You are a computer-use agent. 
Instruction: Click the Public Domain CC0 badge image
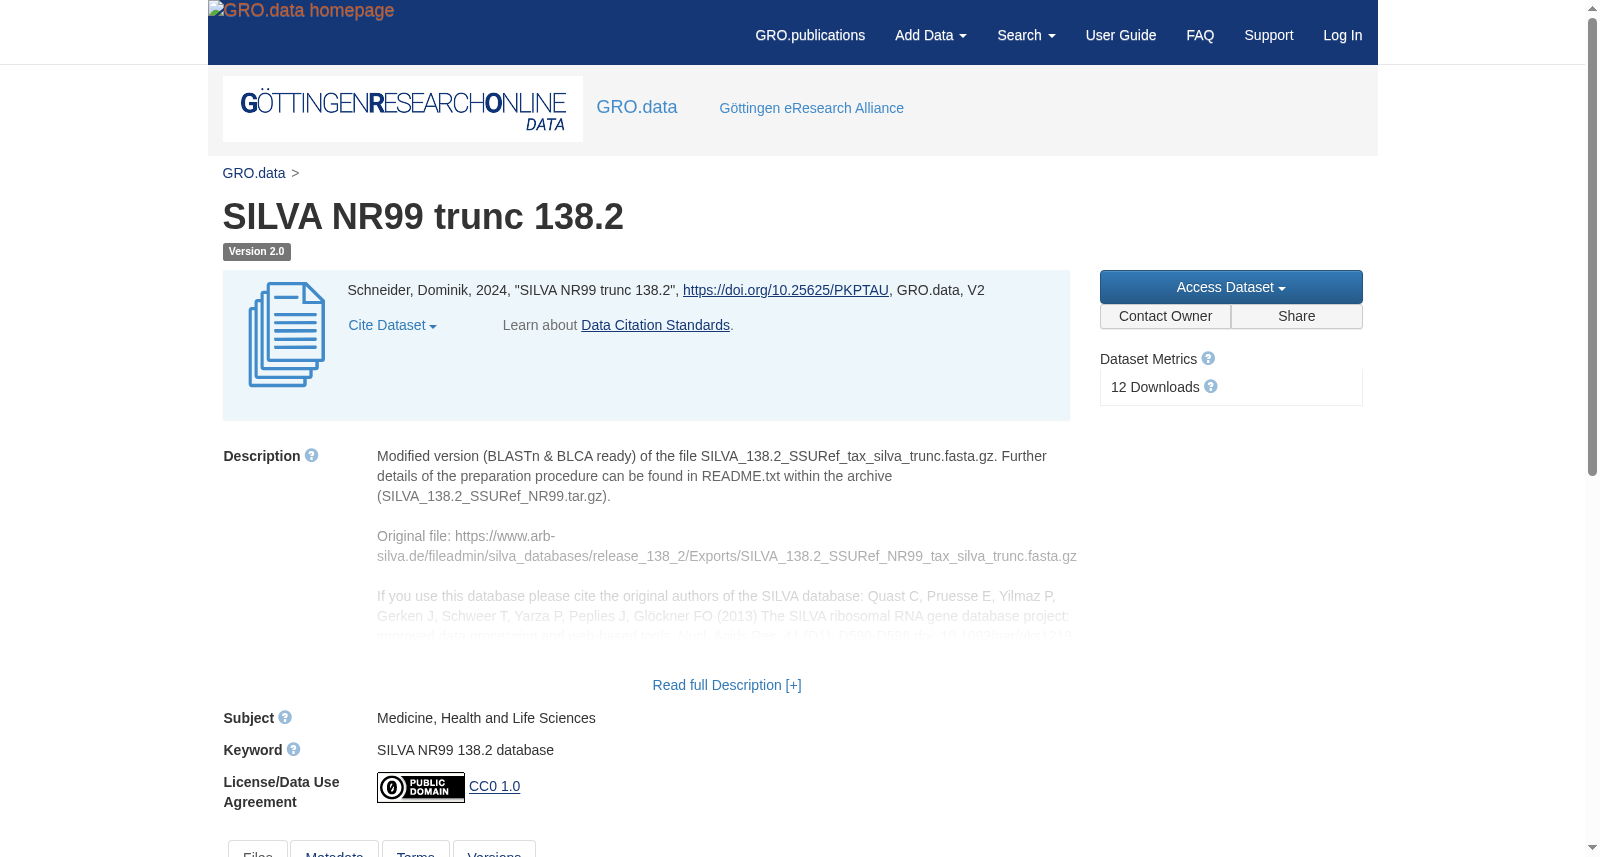pyautogui.click(x=421, y=787)
